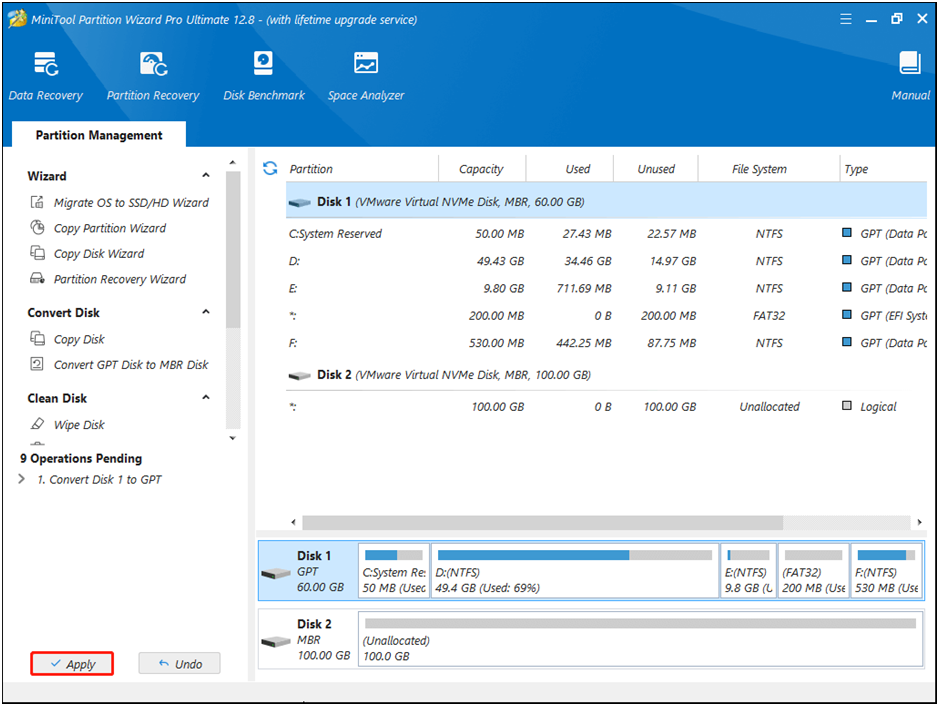Click the '9 Operations Pending' heading
The image size is (939, 706).
coord(81,458)
